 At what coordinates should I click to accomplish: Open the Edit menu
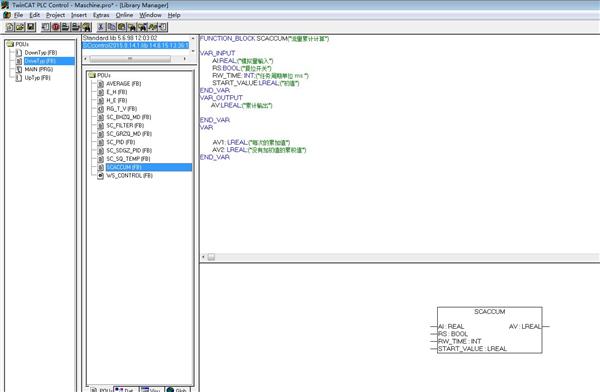point(35,15)
